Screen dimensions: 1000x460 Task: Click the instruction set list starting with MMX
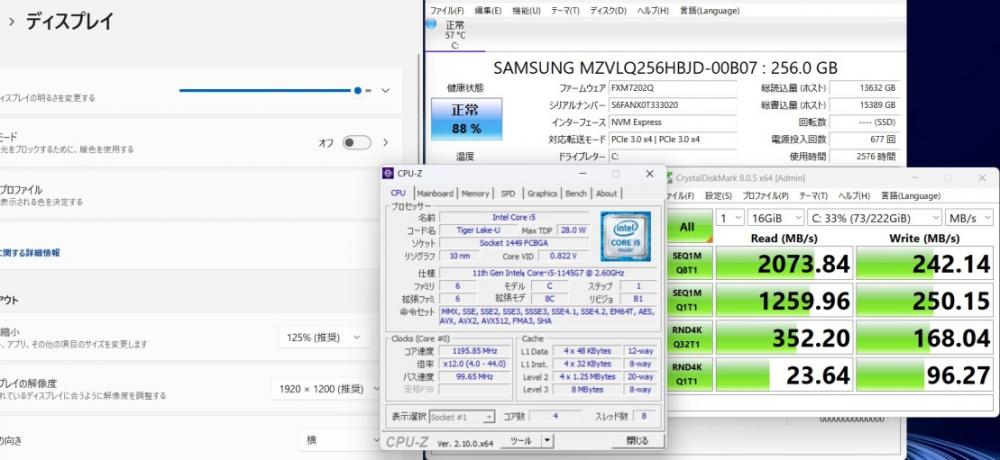pyautogui.click(x=548, y=316)
